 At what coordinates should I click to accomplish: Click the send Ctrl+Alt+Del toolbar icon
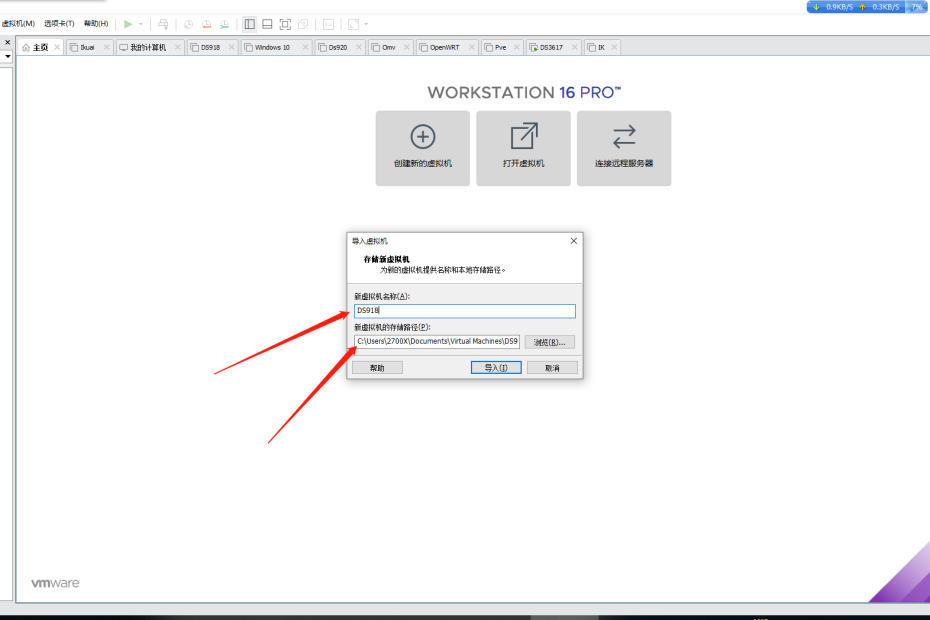(163, 24)
